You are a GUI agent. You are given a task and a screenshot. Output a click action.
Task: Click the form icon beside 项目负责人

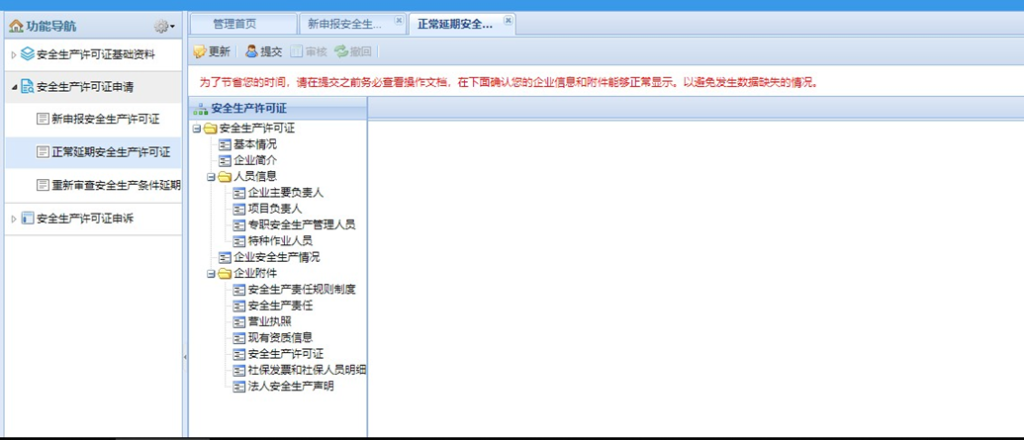pos(240,210)
